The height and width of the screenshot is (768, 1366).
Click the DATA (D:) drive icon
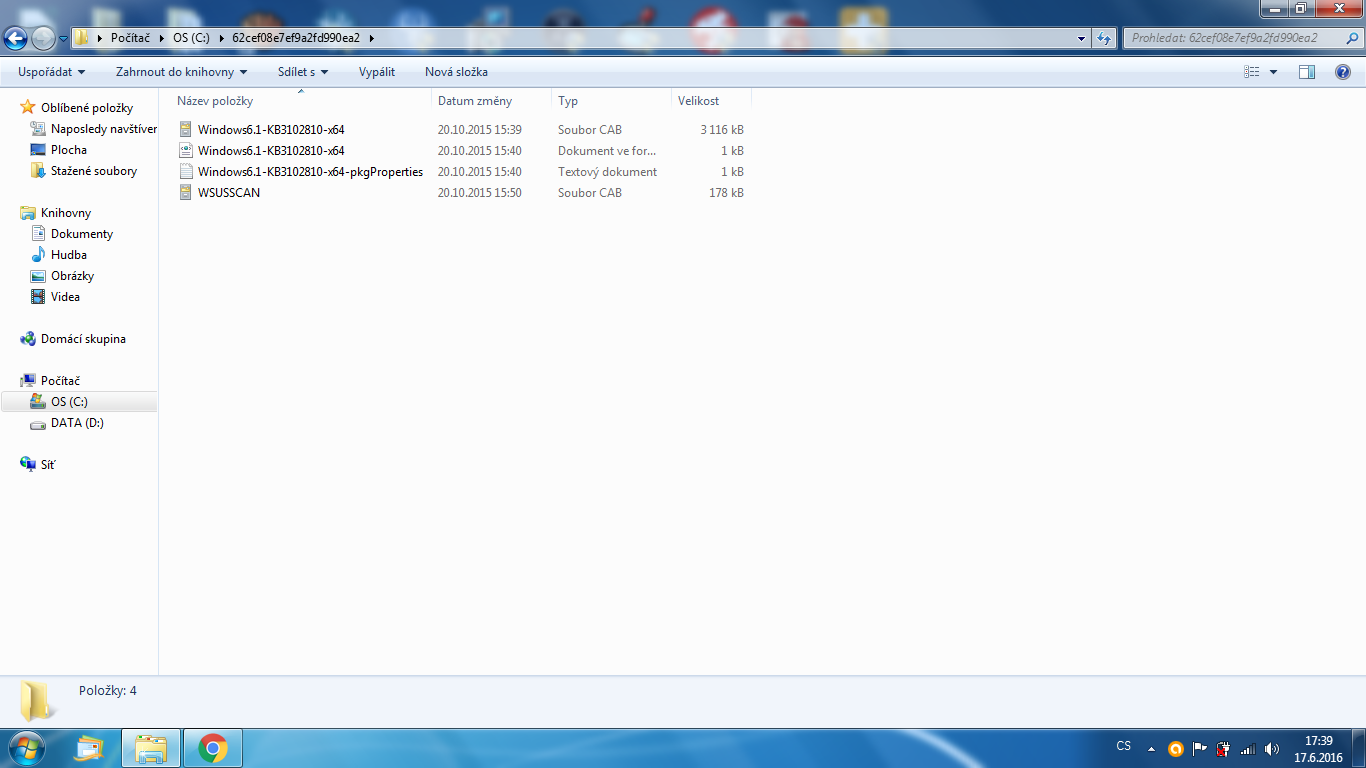pos(38,423)
